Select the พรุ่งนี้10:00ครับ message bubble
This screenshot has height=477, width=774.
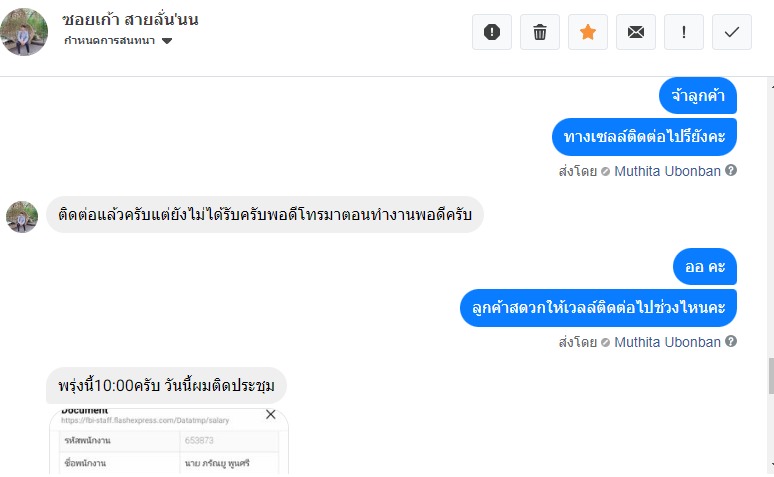point(167,386)
